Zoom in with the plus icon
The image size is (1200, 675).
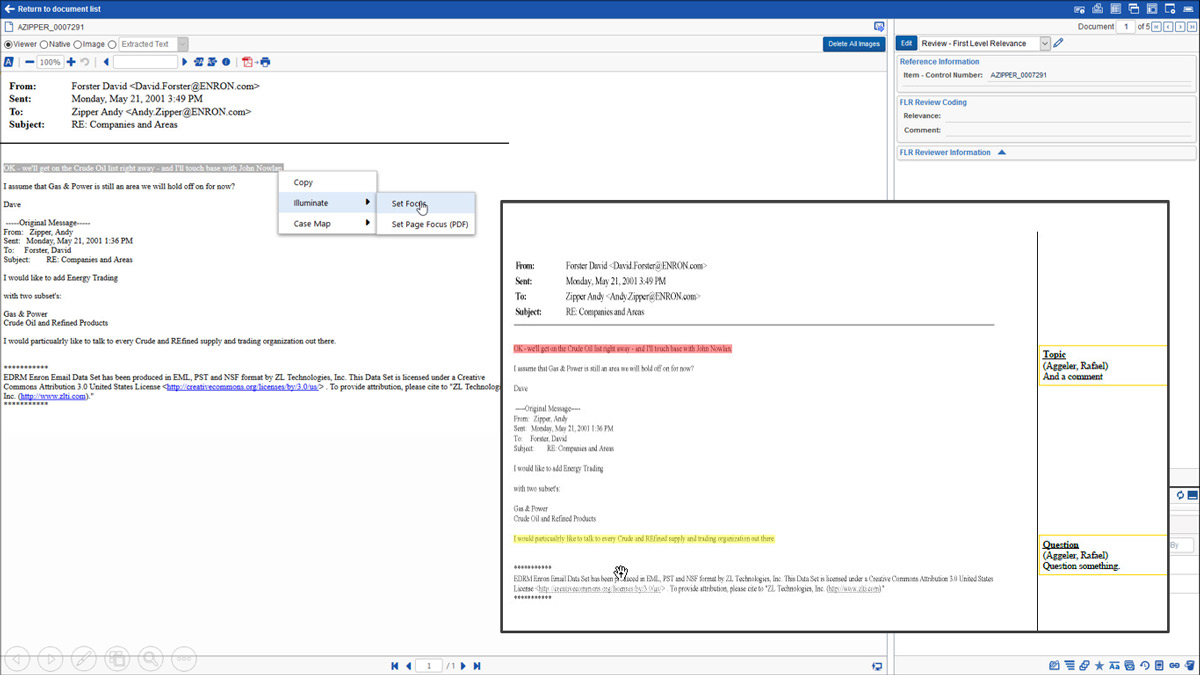(71, 62)
